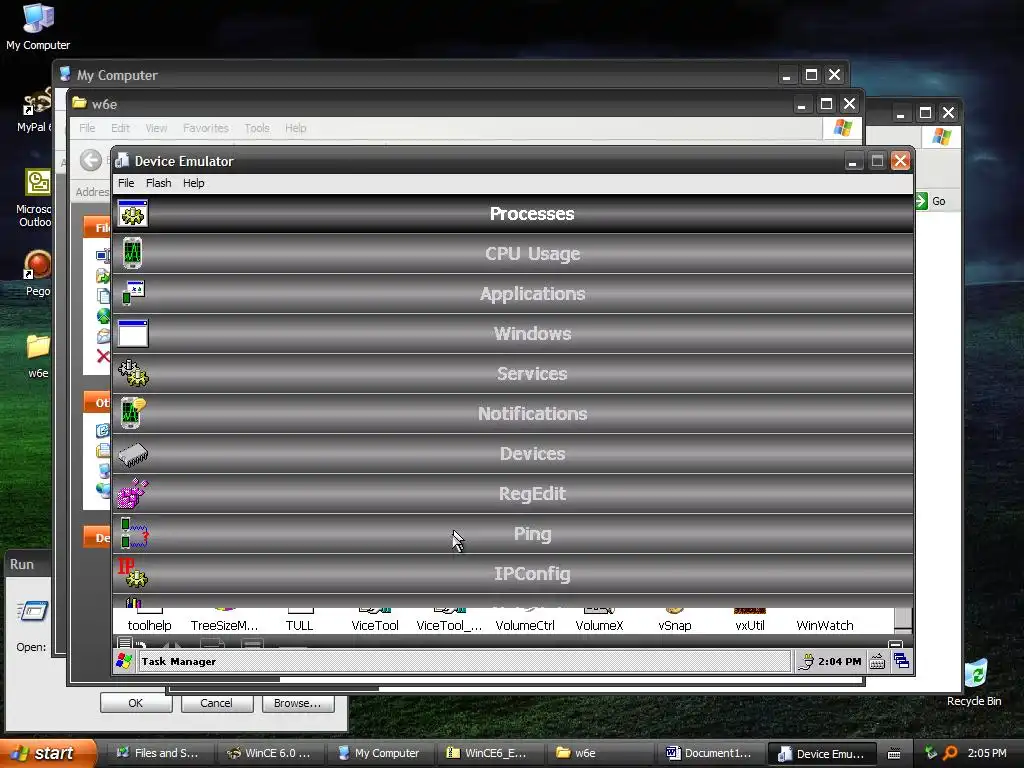Screen dimensions: 1024x768
Task: Open the File menu in Device Emulator
Action: point(126,183)
